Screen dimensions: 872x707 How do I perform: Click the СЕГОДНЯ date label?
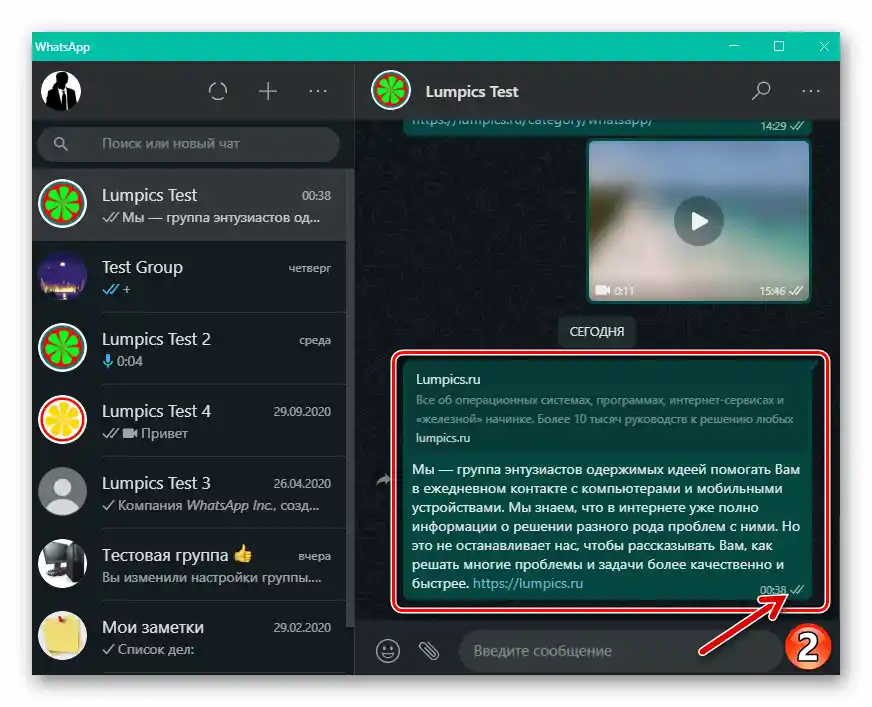tap(597, 332)
